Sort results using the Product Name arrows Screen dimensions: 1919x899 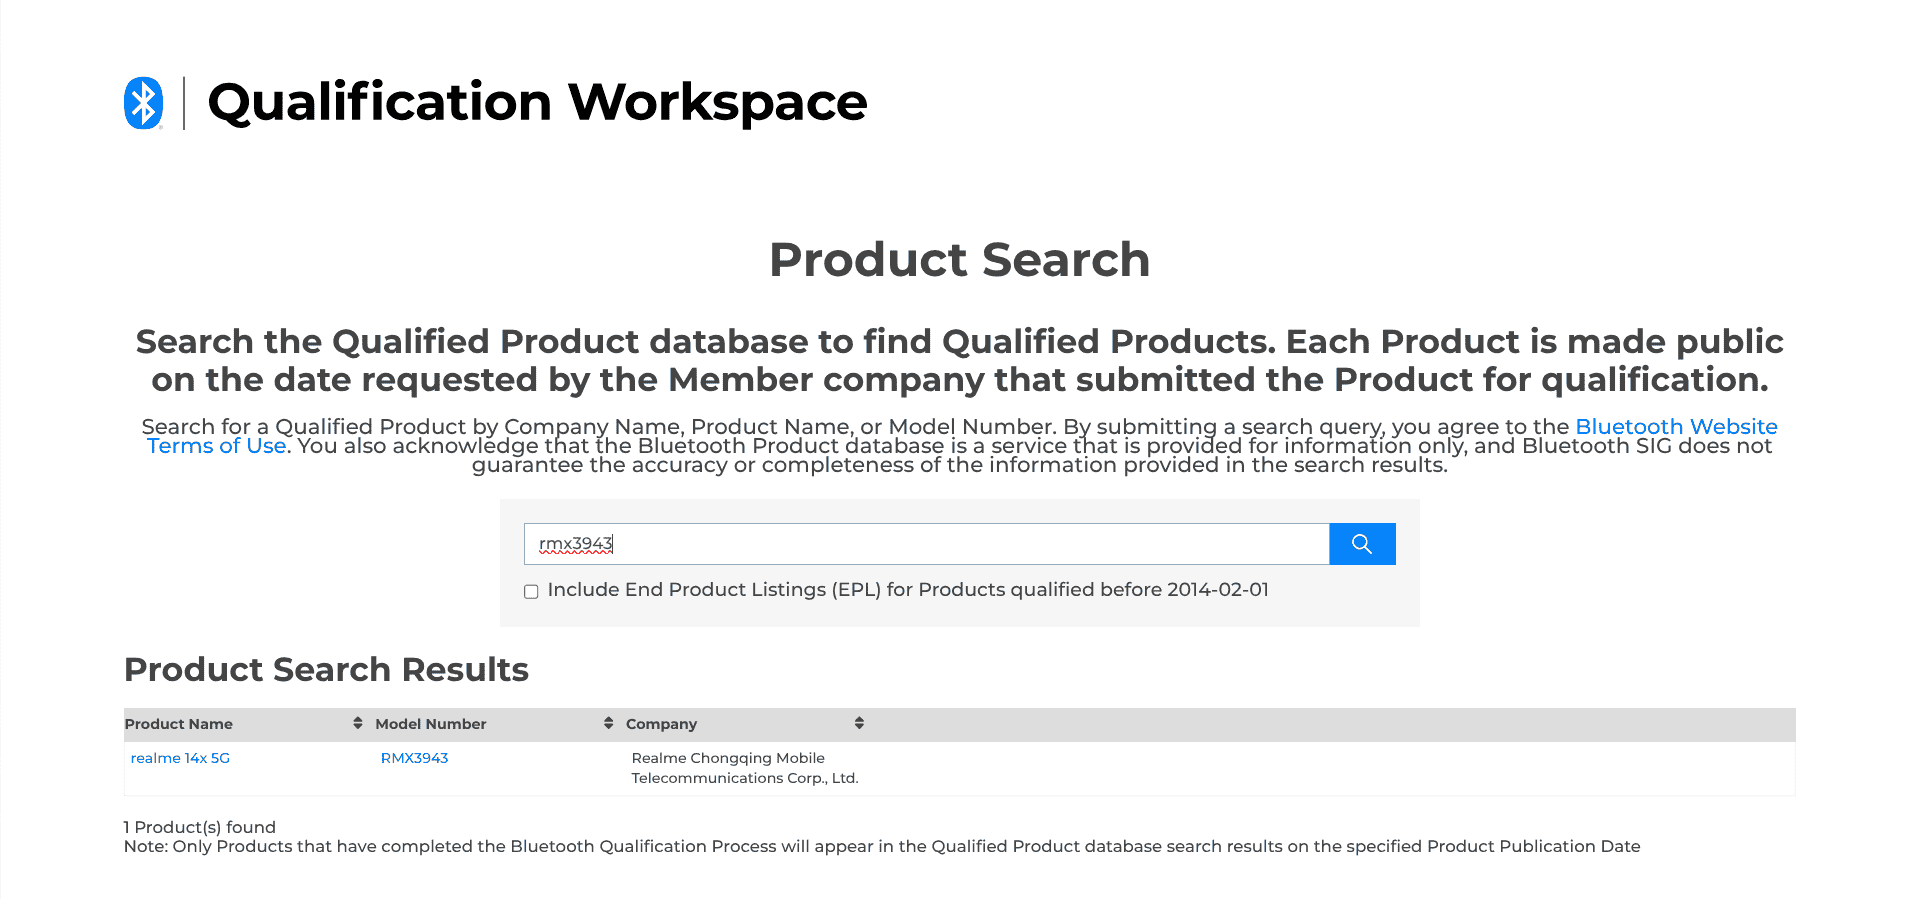(357, 723)
